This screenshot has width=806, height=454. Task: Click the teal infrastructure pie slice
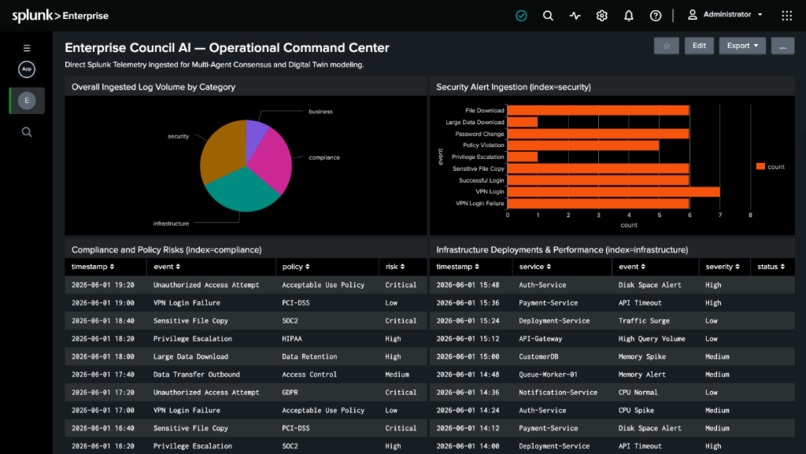click(242, 190)
